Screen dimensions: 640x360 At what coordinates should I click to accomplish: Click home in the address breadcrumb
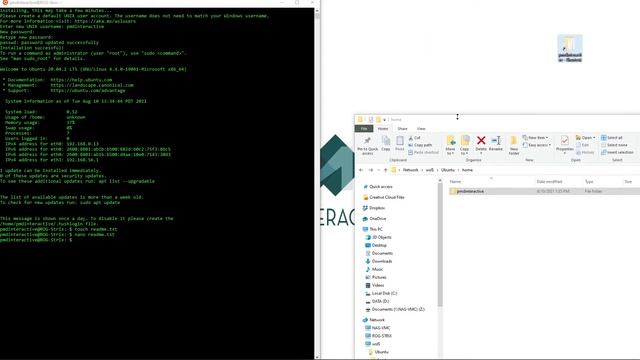(467, 170)
